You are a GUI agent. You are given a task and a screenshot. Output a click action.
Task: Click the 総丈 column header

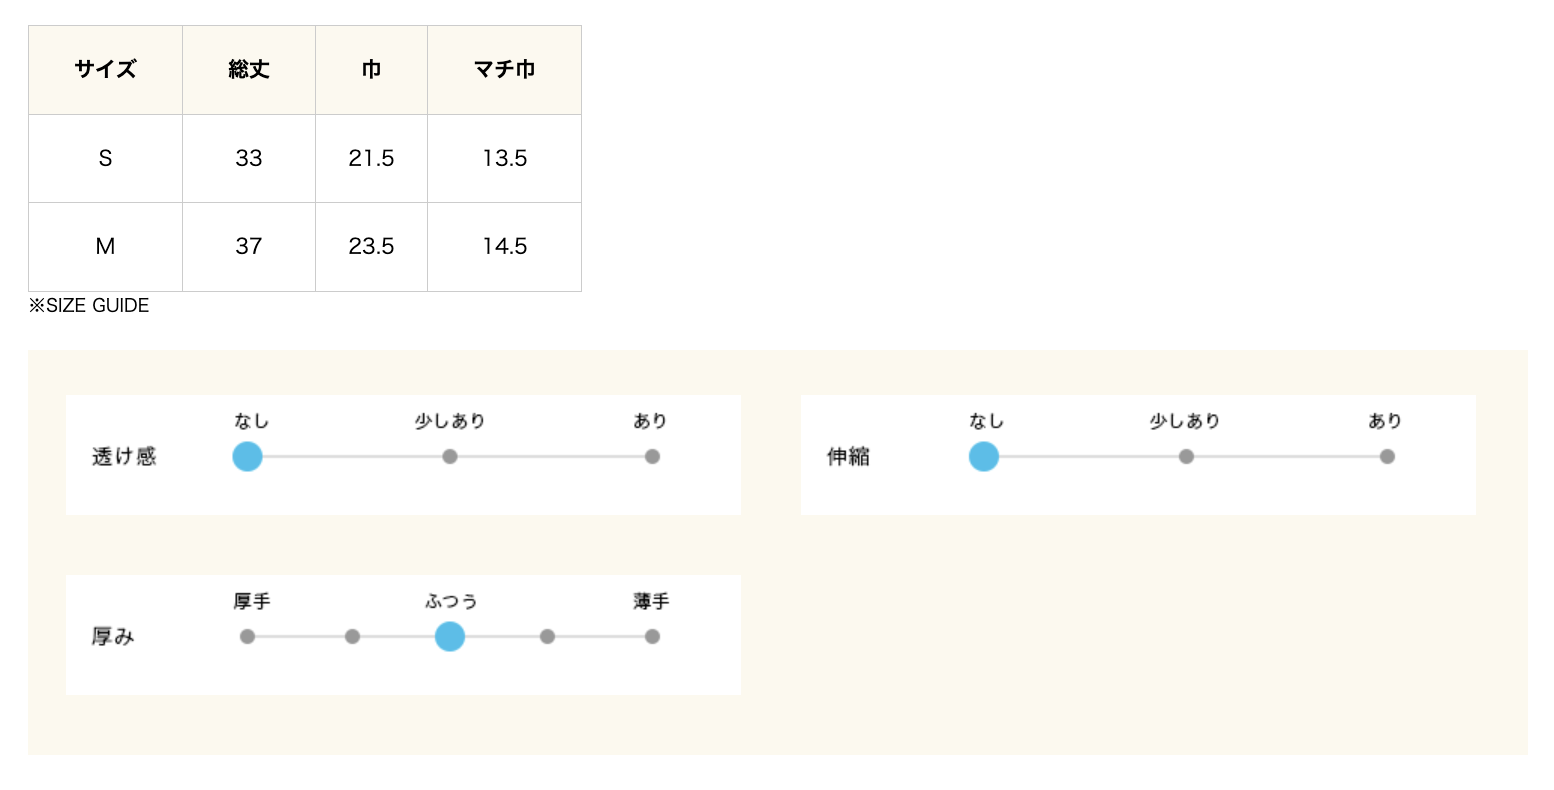249,70
